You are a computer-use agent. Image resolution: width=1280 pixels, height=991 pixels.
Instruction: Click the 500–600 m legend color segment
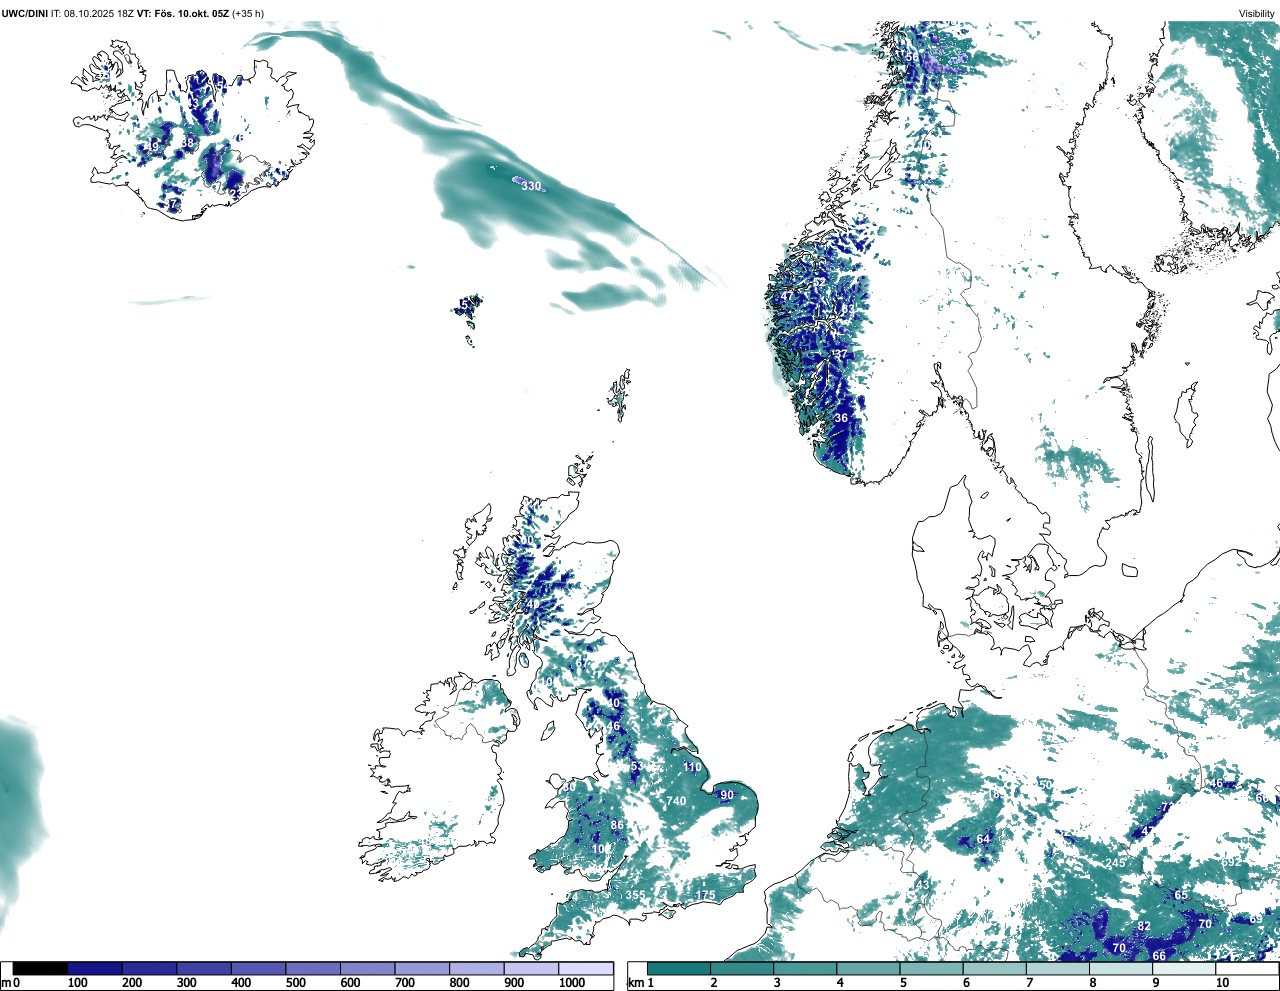coord(313,968)
